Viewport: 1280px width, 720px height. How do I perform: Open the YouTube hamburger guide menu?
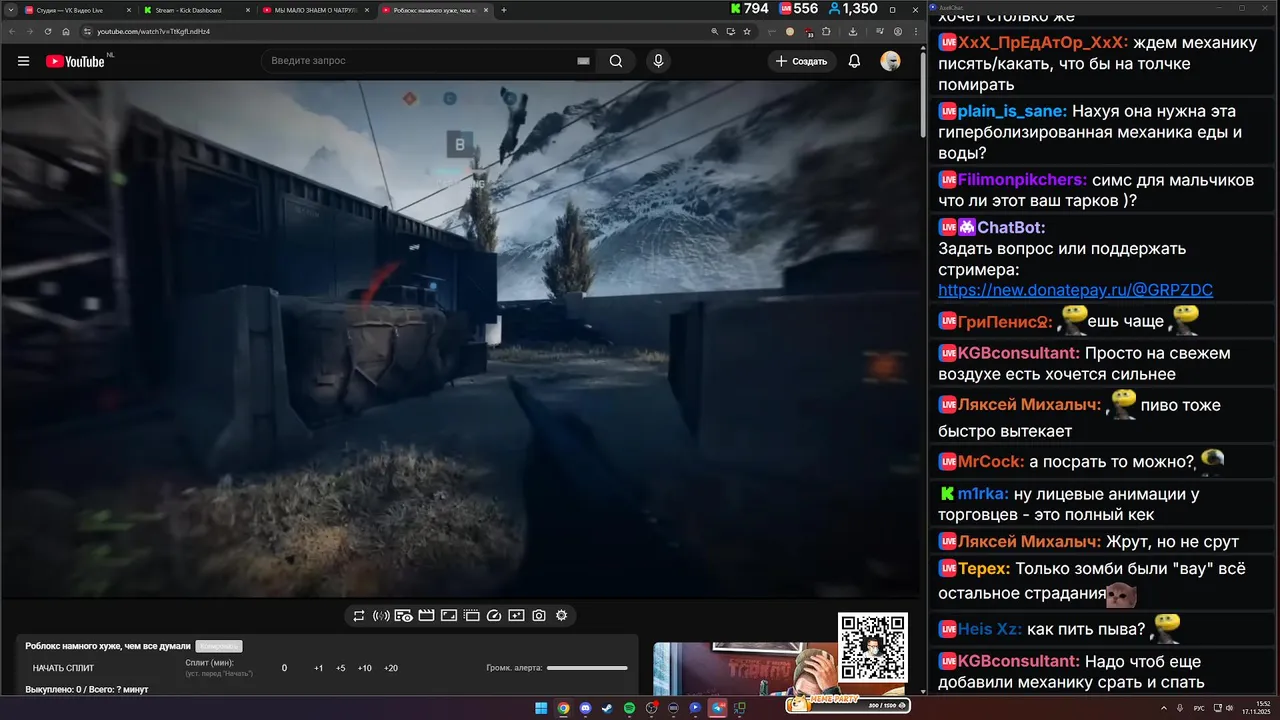[x=23, y=61]
